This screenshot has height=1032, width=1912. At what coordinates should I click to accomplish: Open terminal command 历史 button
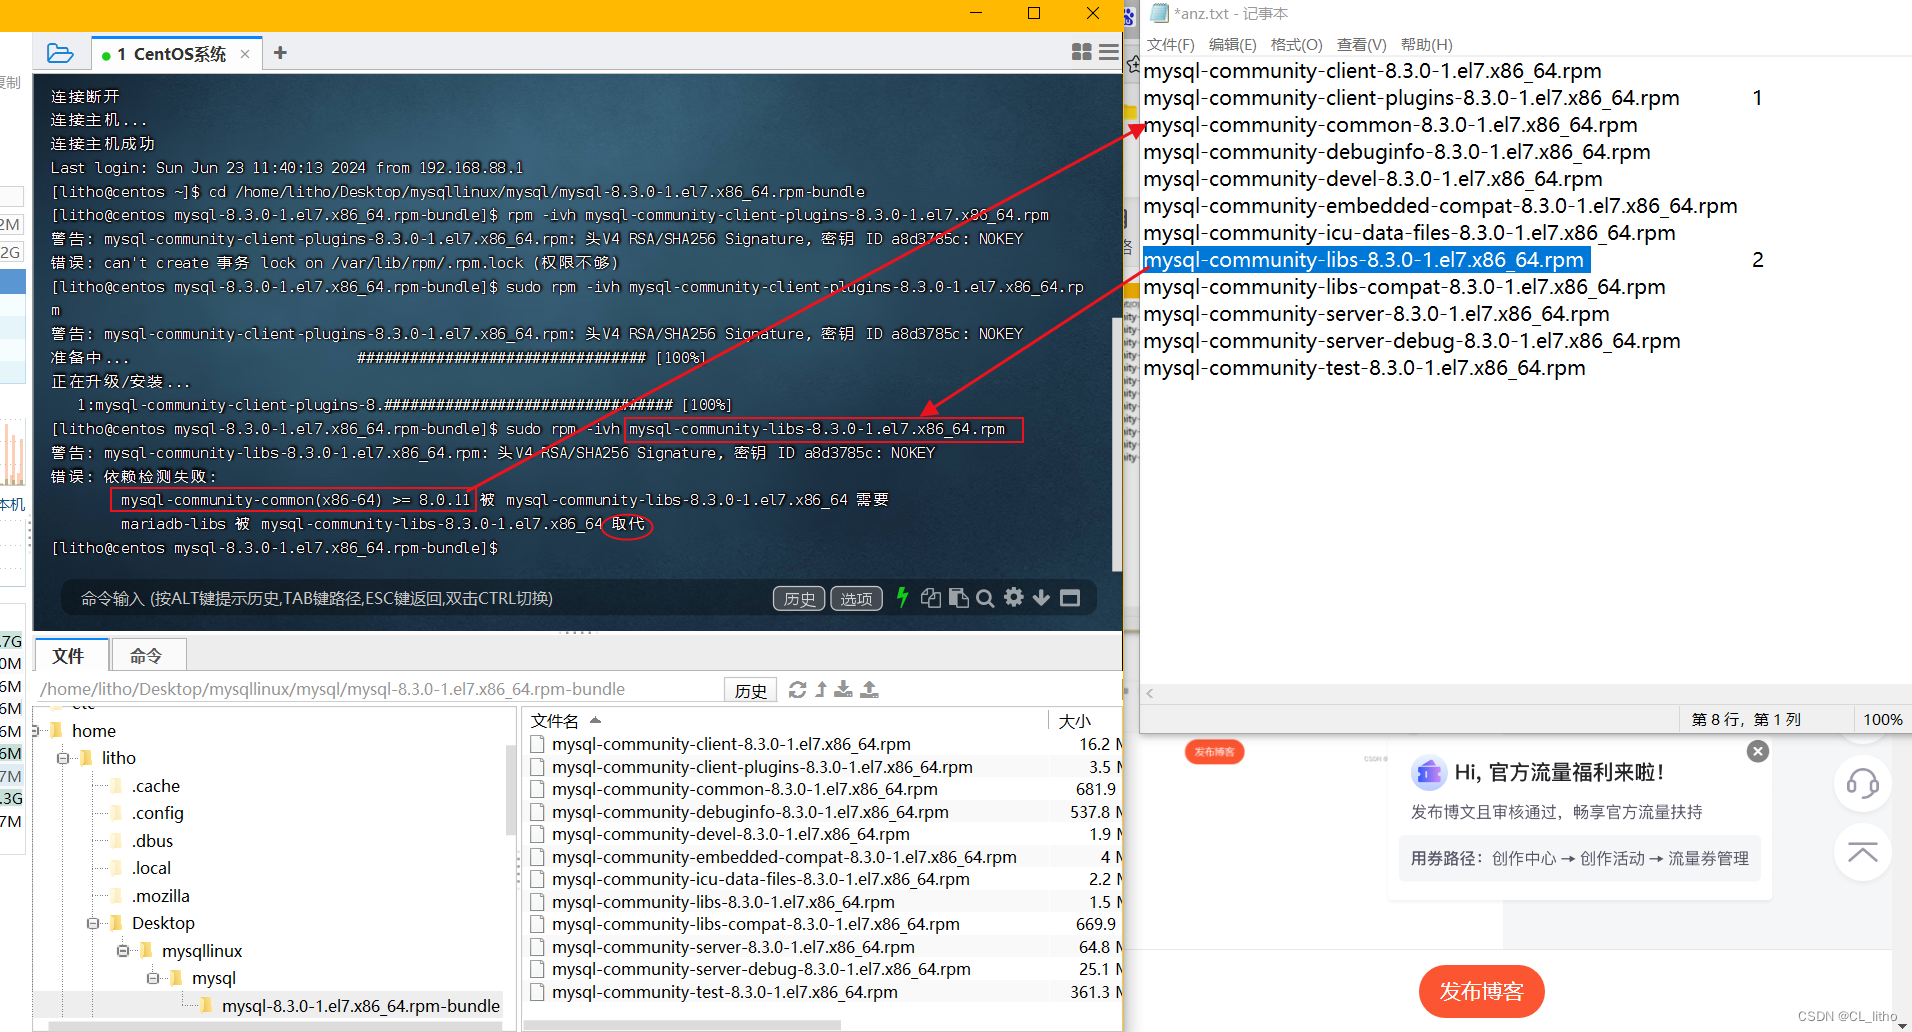[x=799, y=598]
